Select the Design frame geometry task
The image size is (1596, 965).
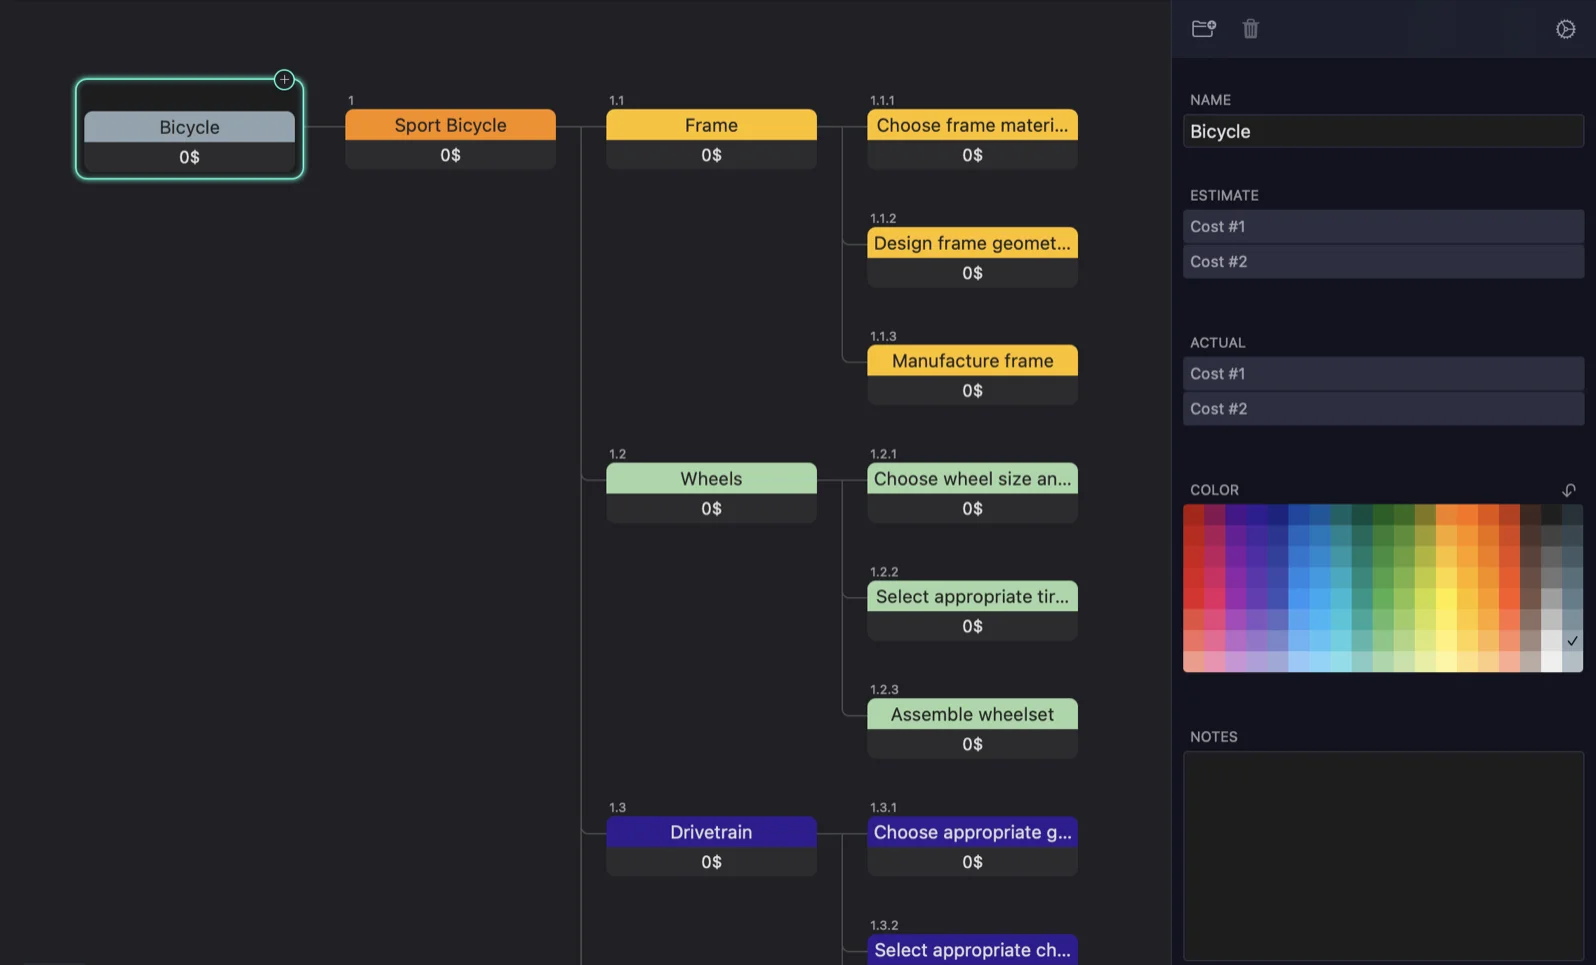[x=972, y=243]
